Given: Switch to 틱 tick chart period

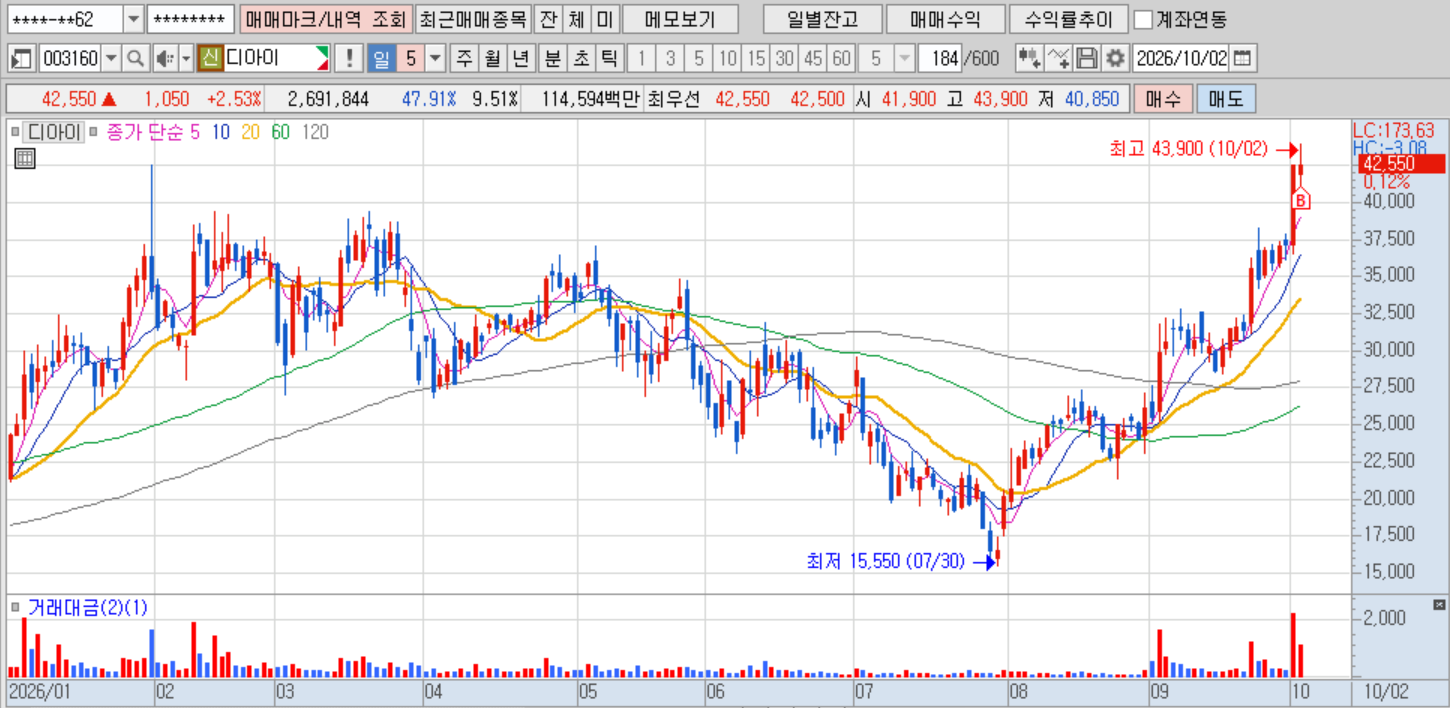Looking at the screenshot, I should tap(608, 58).
